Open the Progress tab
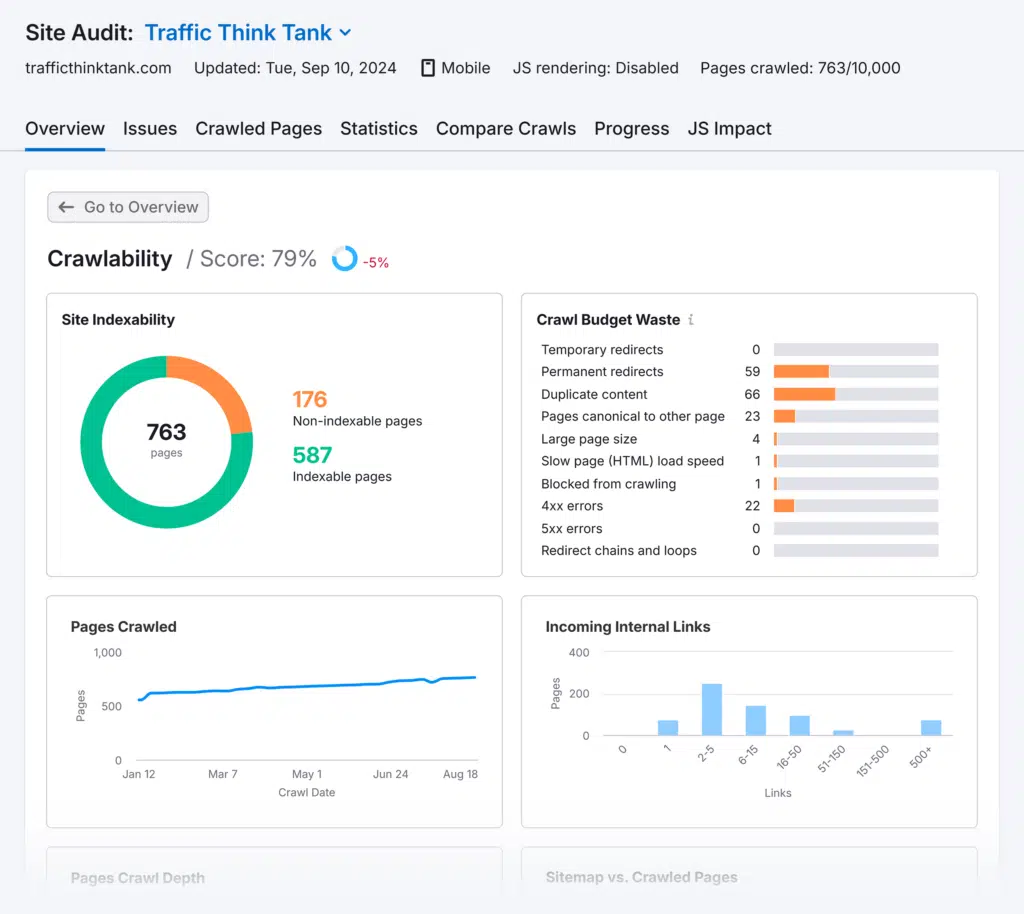The width and height of the screenshot is (1024, 914). (631, 129)
